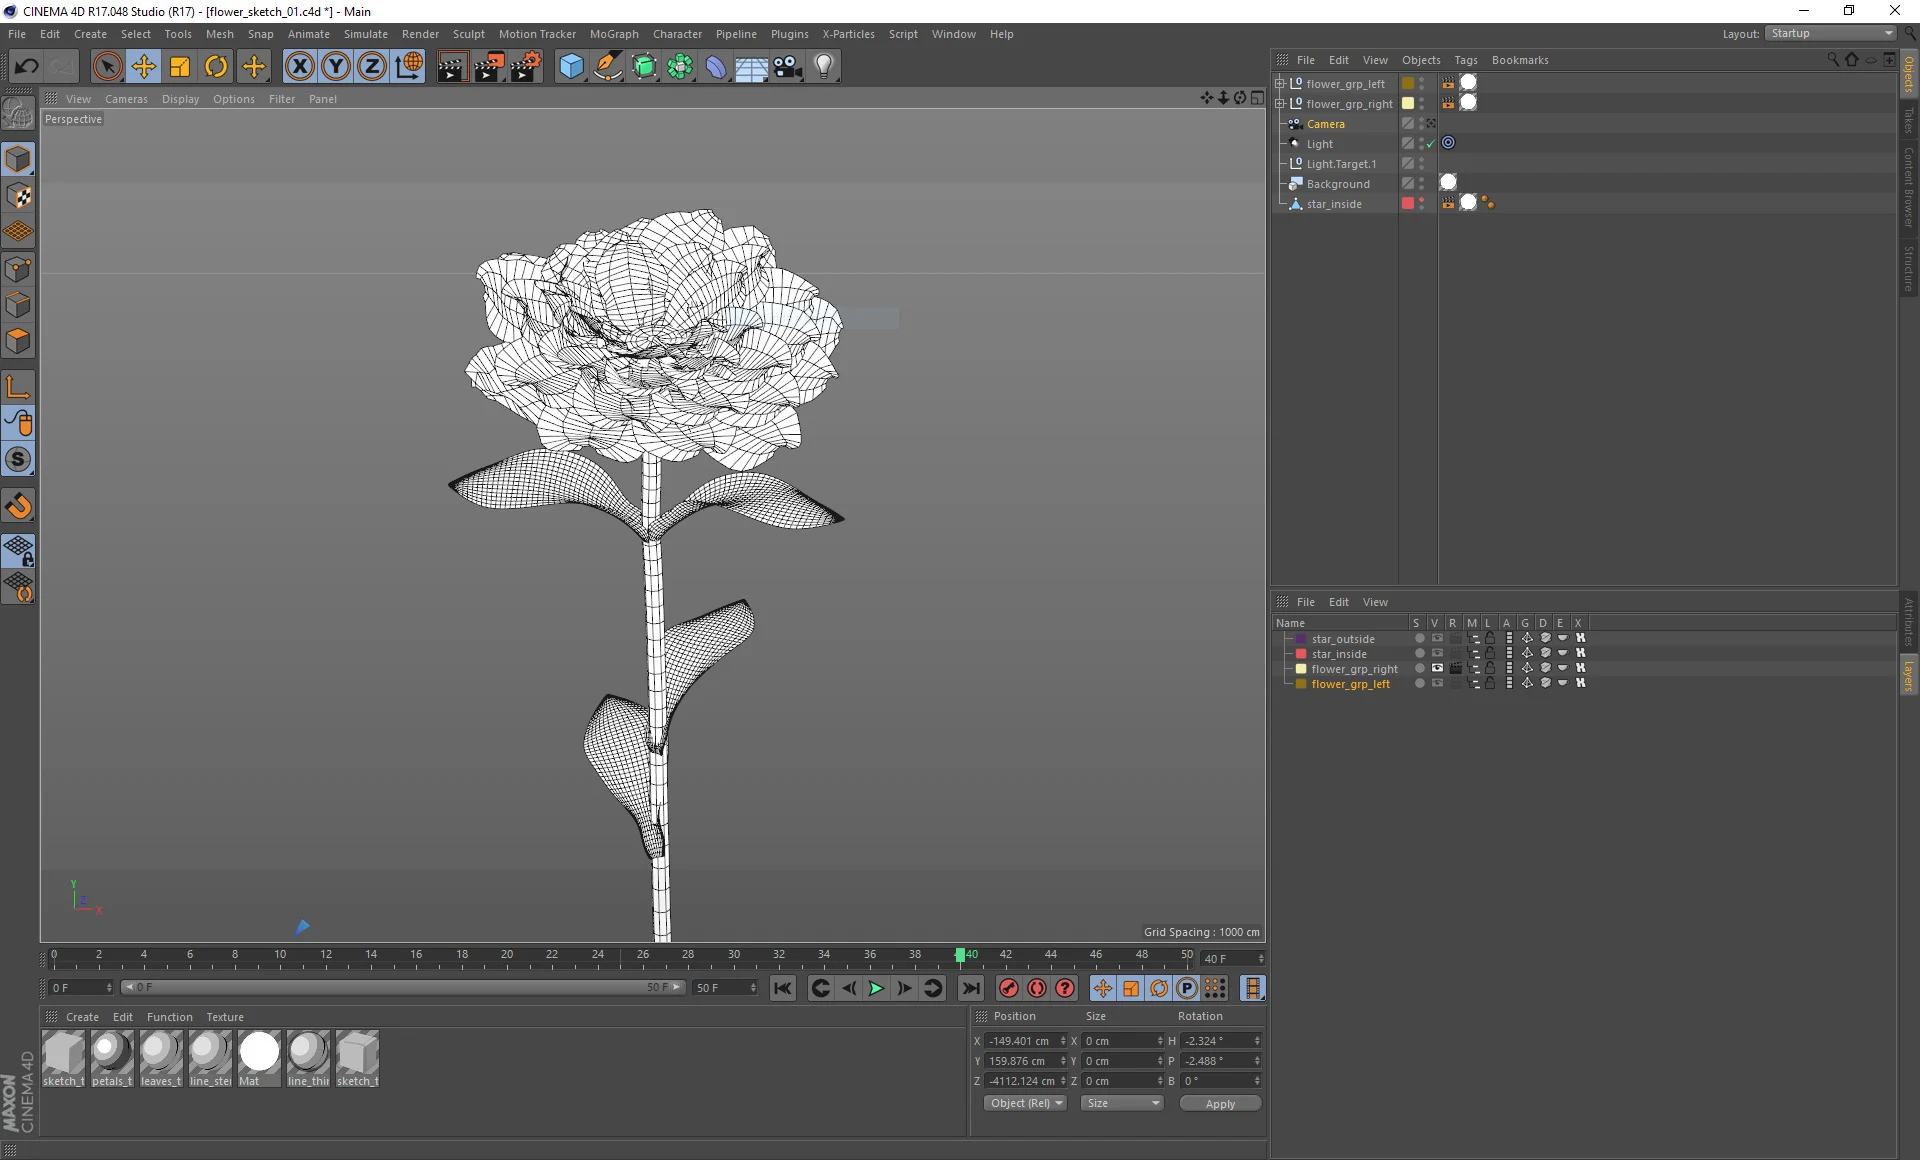Click the star_inside layer red color swatch
Screen dimensions: 1920x1160
tap(1301, 654)
